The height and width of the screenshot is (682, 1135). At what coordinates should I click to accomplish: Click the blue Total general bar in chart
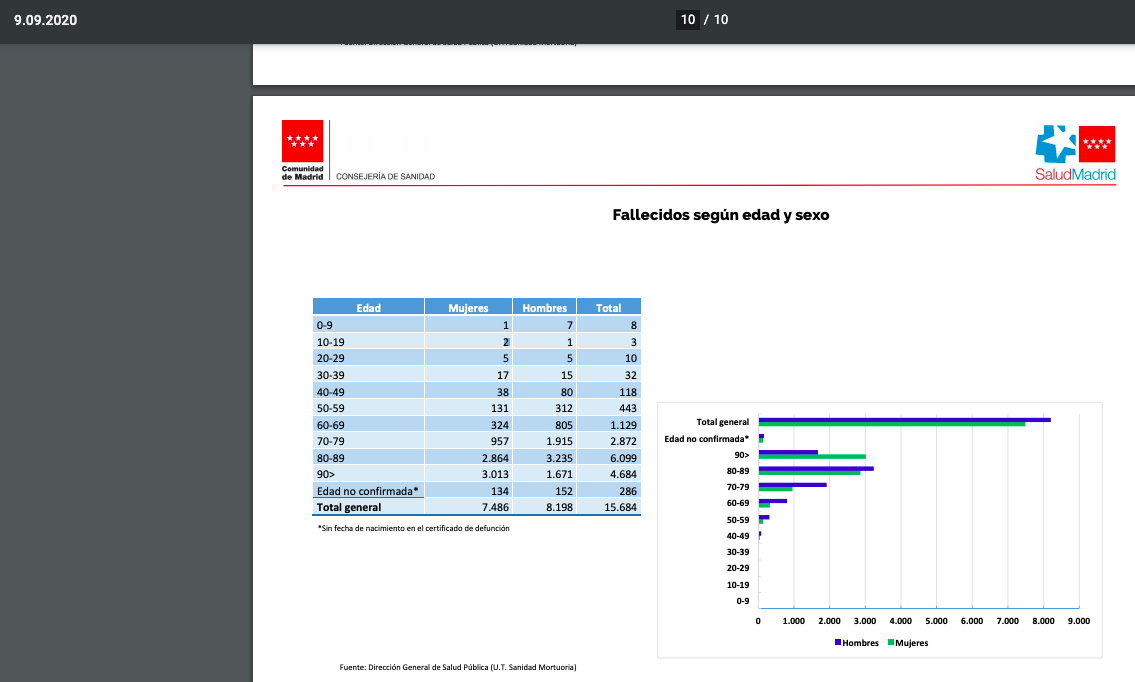(x=904, y=420)
